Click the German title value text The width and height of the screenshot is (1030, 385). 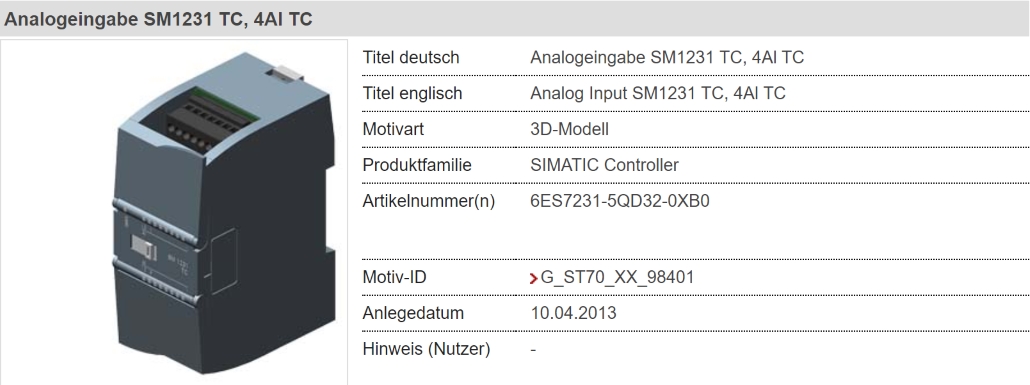(x=667, y=58)
